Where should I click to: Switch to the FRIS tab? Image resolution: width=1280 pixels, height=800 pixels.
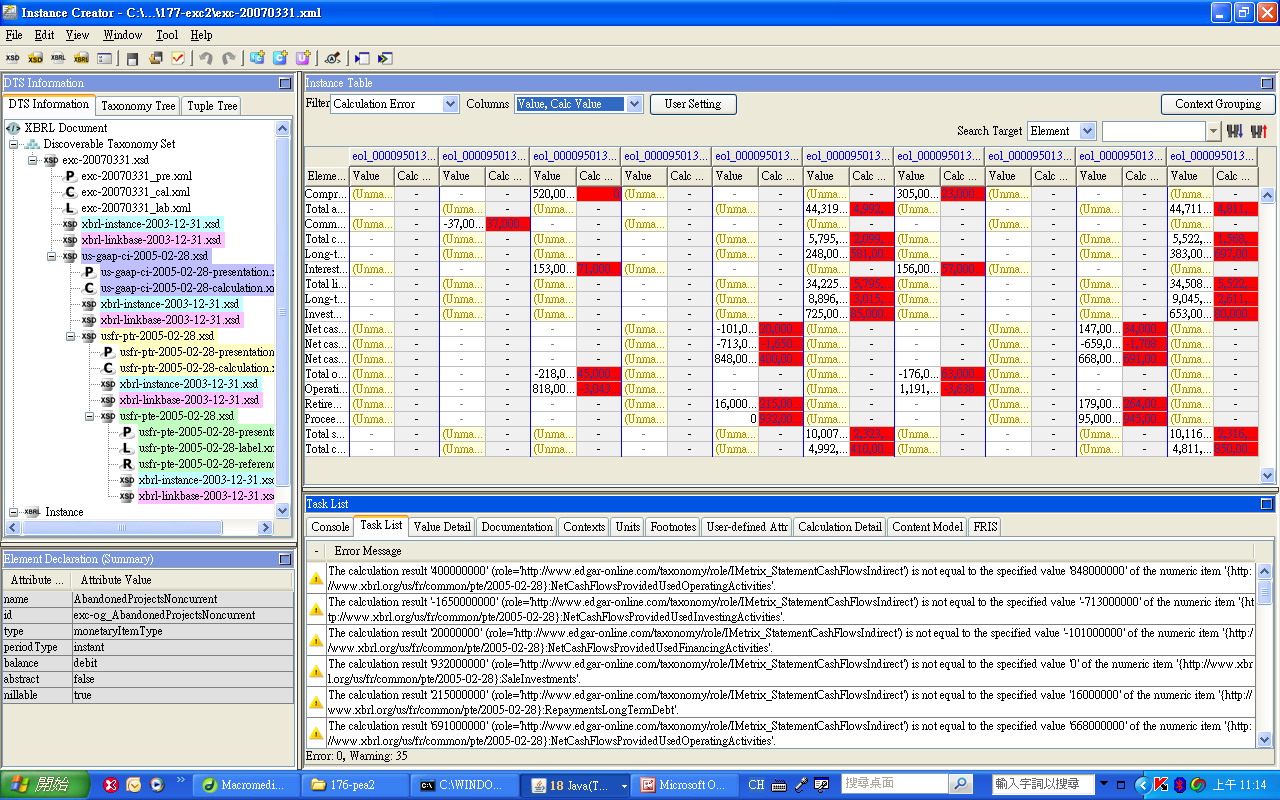[984, 526]
